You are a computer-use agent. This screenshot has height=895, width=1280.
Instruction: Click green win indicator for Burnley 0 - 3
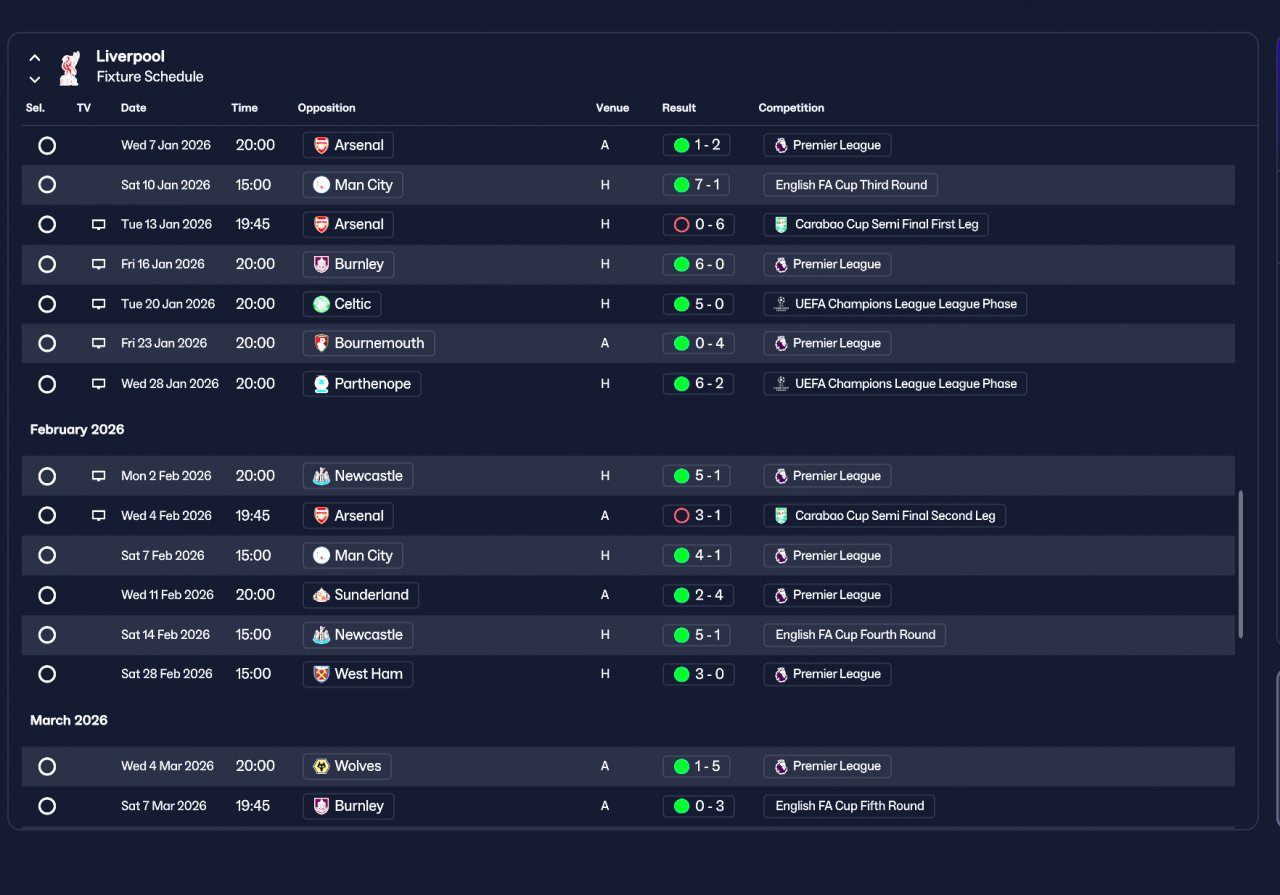coord(682,806)
